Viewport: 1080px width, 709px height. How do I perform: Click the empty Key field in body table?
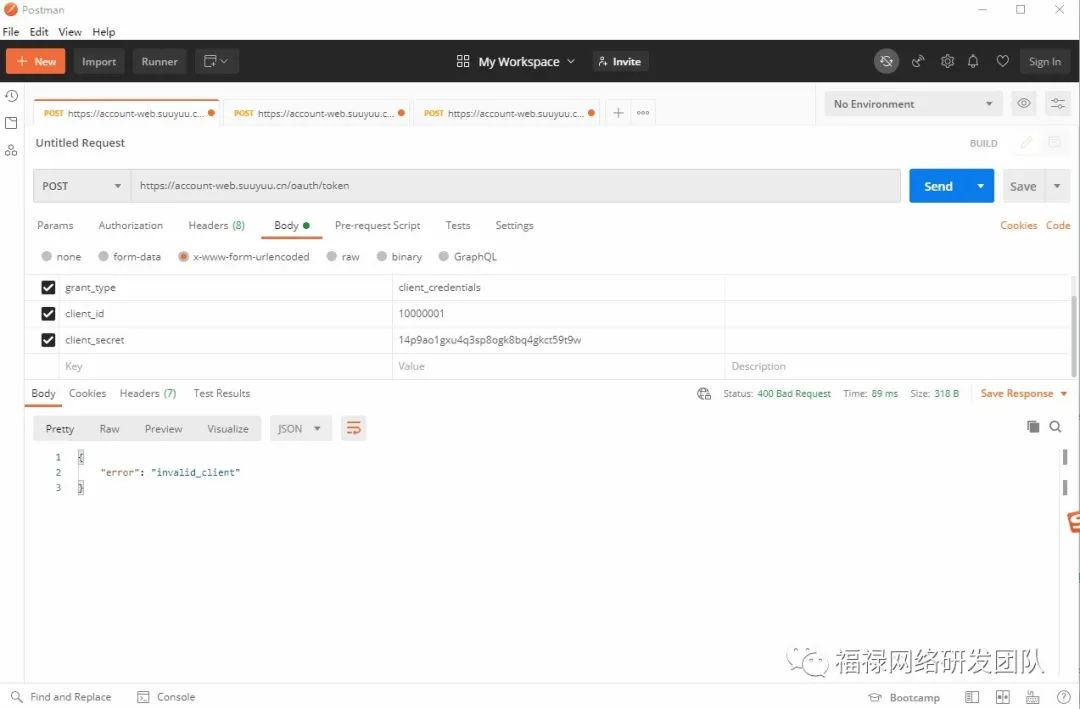click(225, 366)
